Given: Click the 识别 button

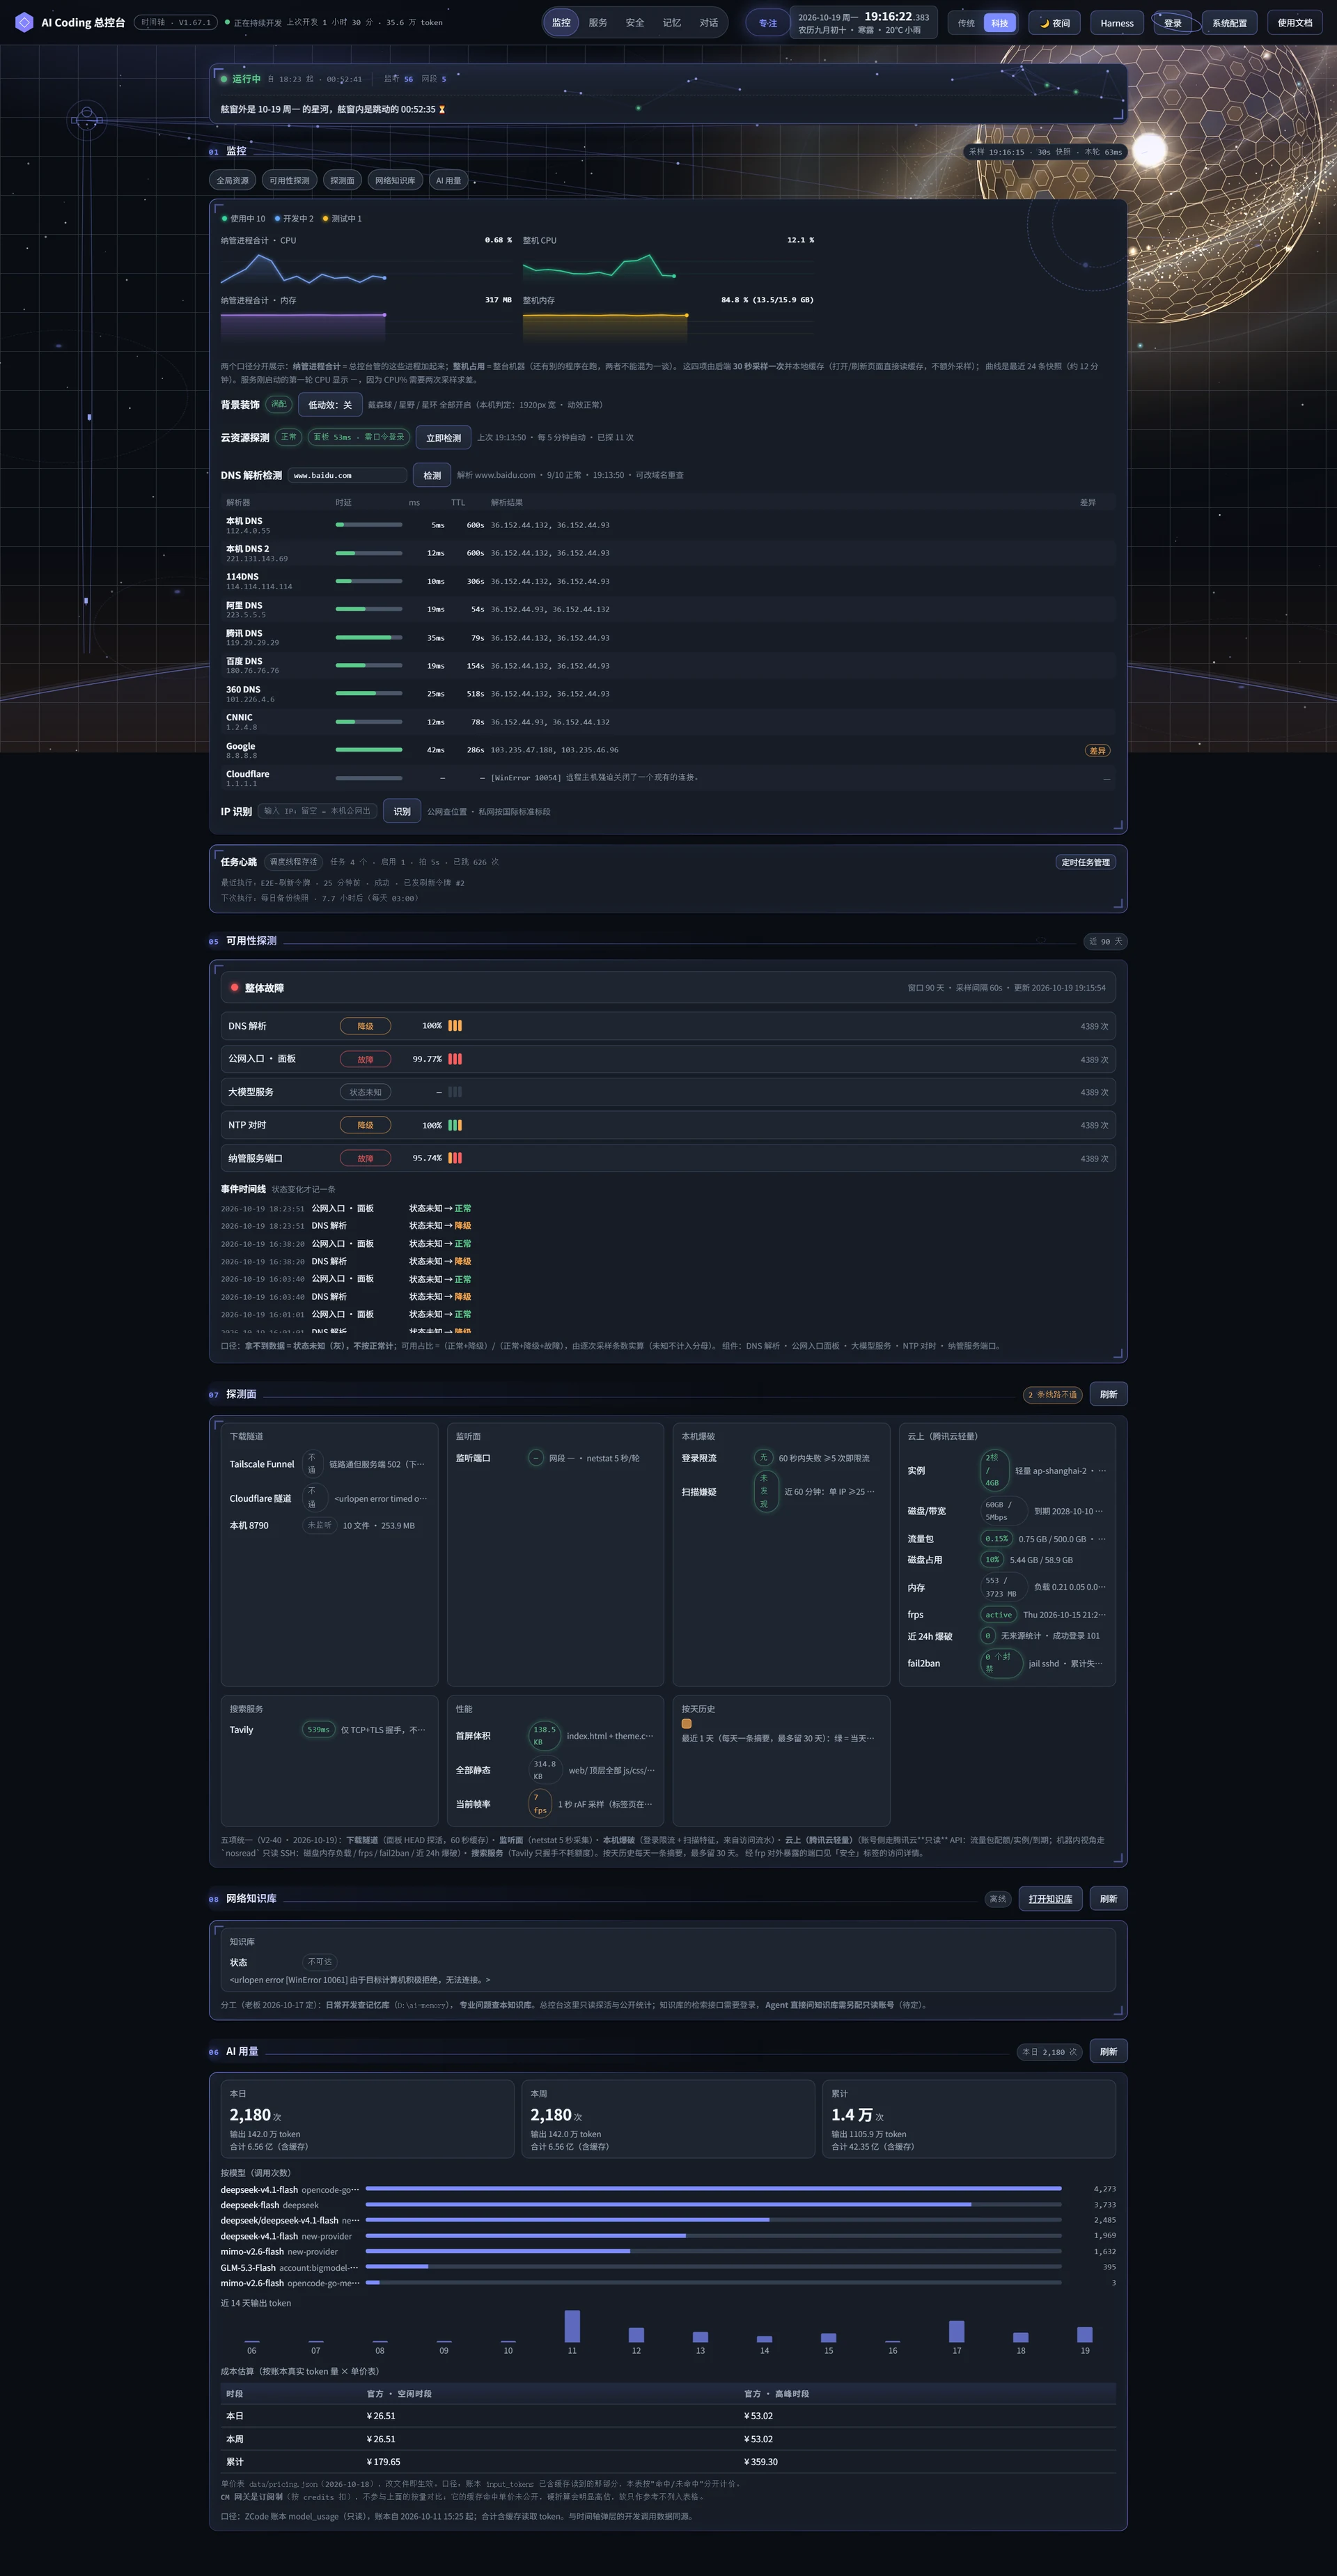Looking at the screenshot, I should pos(402,811).
